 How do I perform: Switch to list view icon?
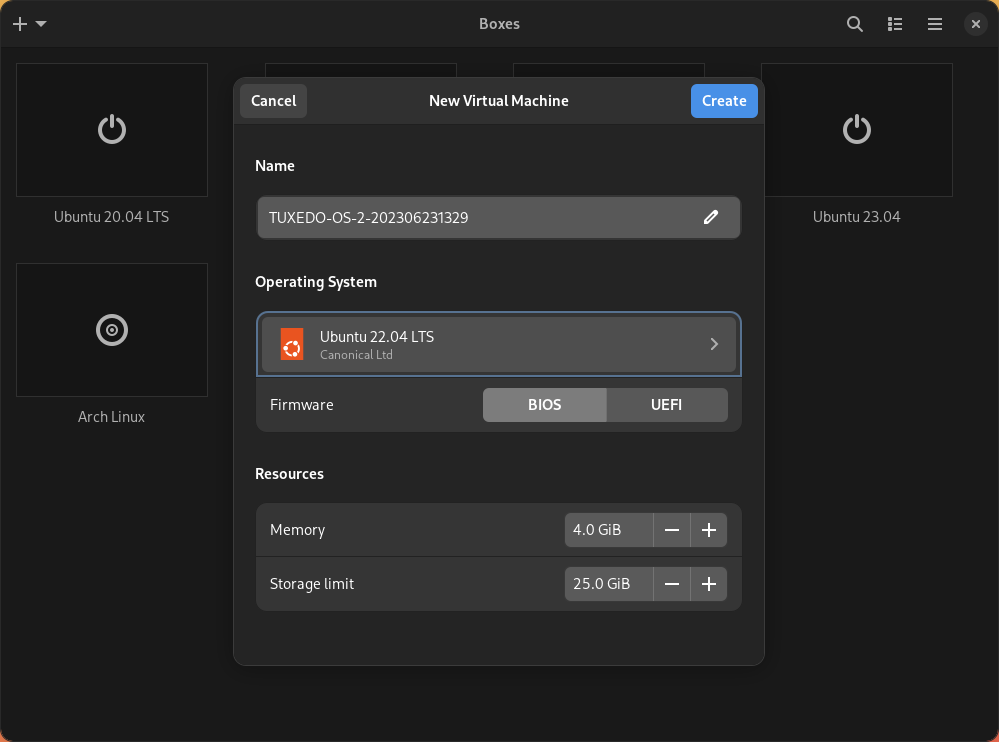coord(895,24)
